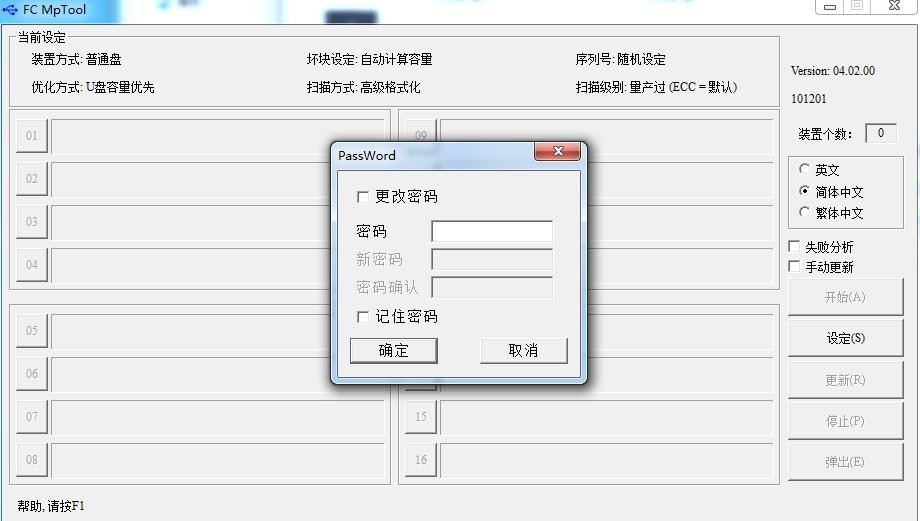Click the FC MpTool USB title icon
920x521 pixels.
[10, 9]
